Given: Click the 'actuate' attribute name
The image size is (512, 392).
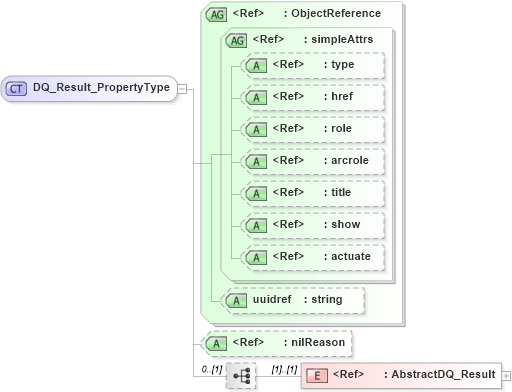Looking at the screenshot, I should point(351,256).
